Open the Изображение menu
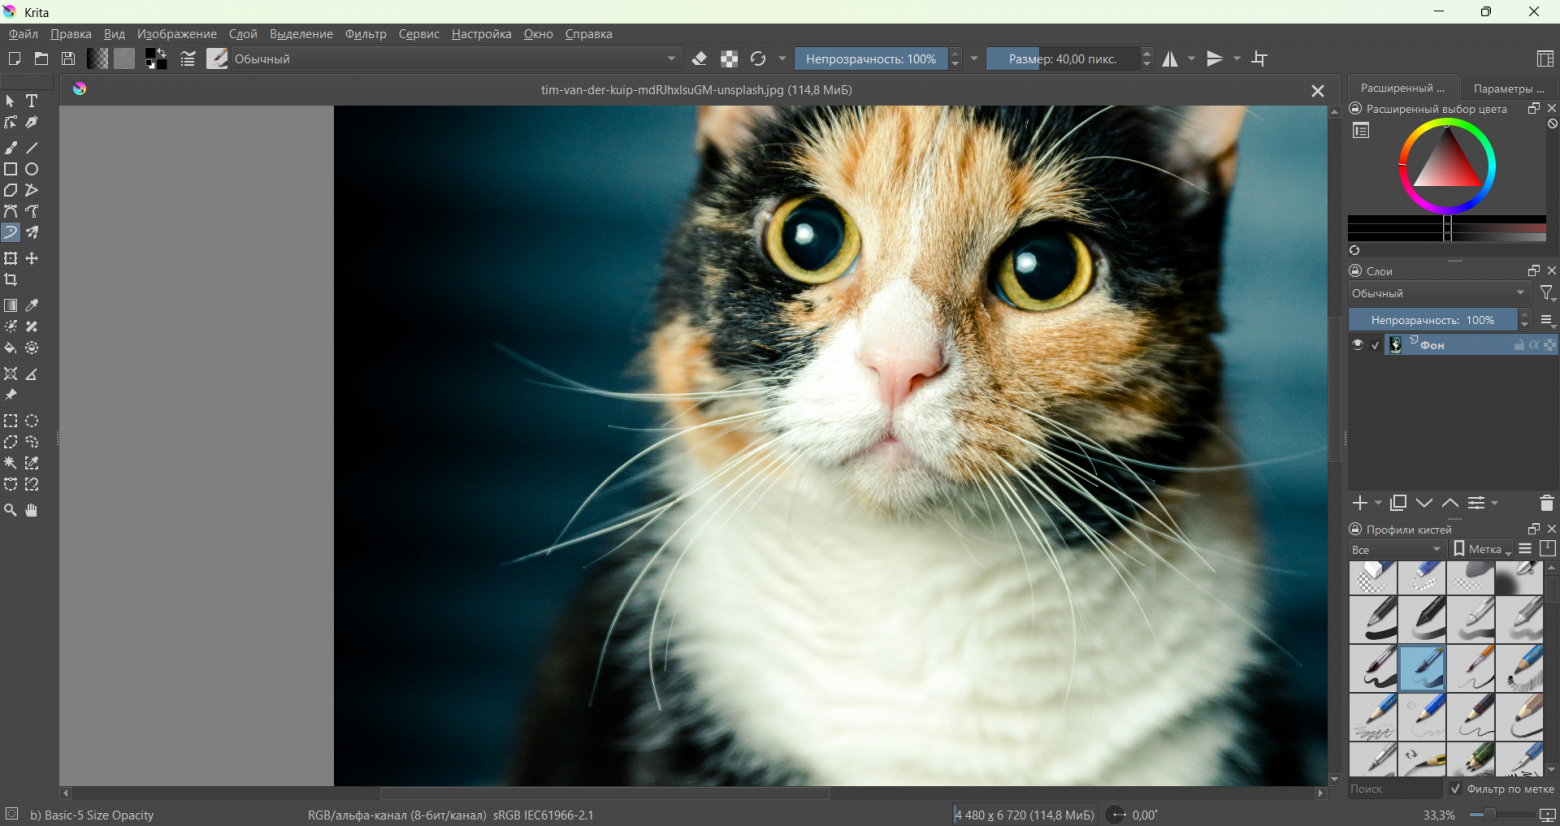This screenshot has height=826, width=1560. [x=176, y=33]
